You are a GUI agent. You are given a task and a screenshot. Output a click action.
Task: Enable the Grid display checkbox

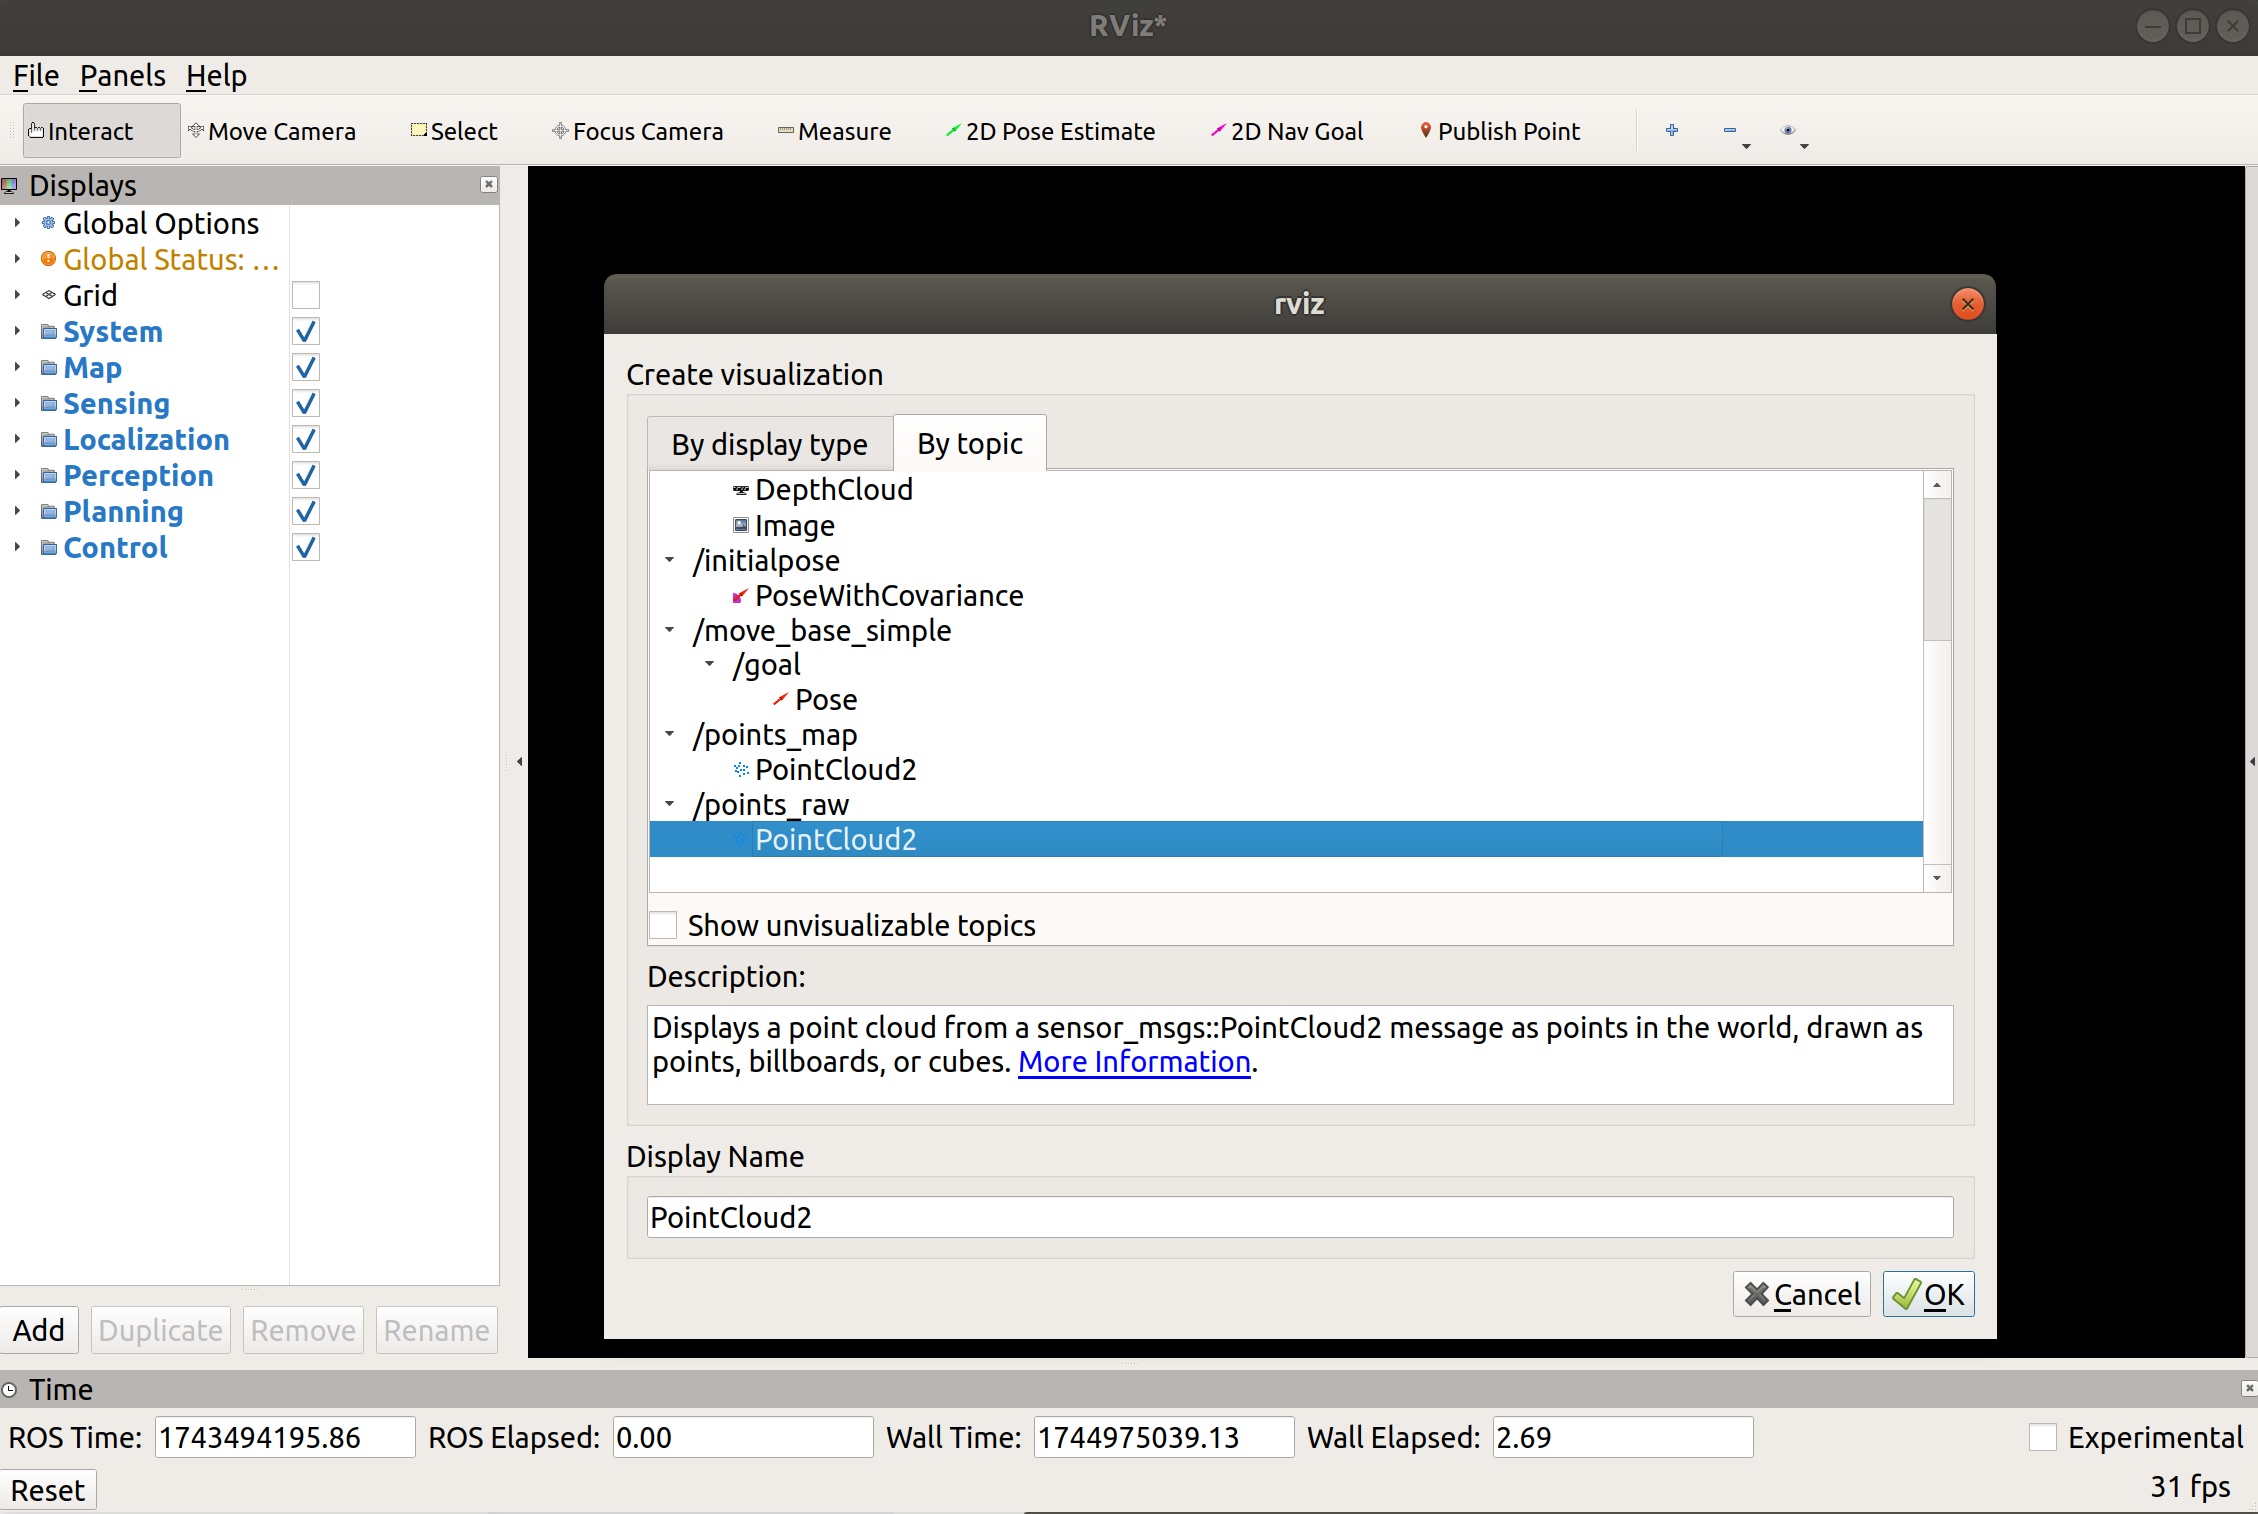(x=306, y=295)
